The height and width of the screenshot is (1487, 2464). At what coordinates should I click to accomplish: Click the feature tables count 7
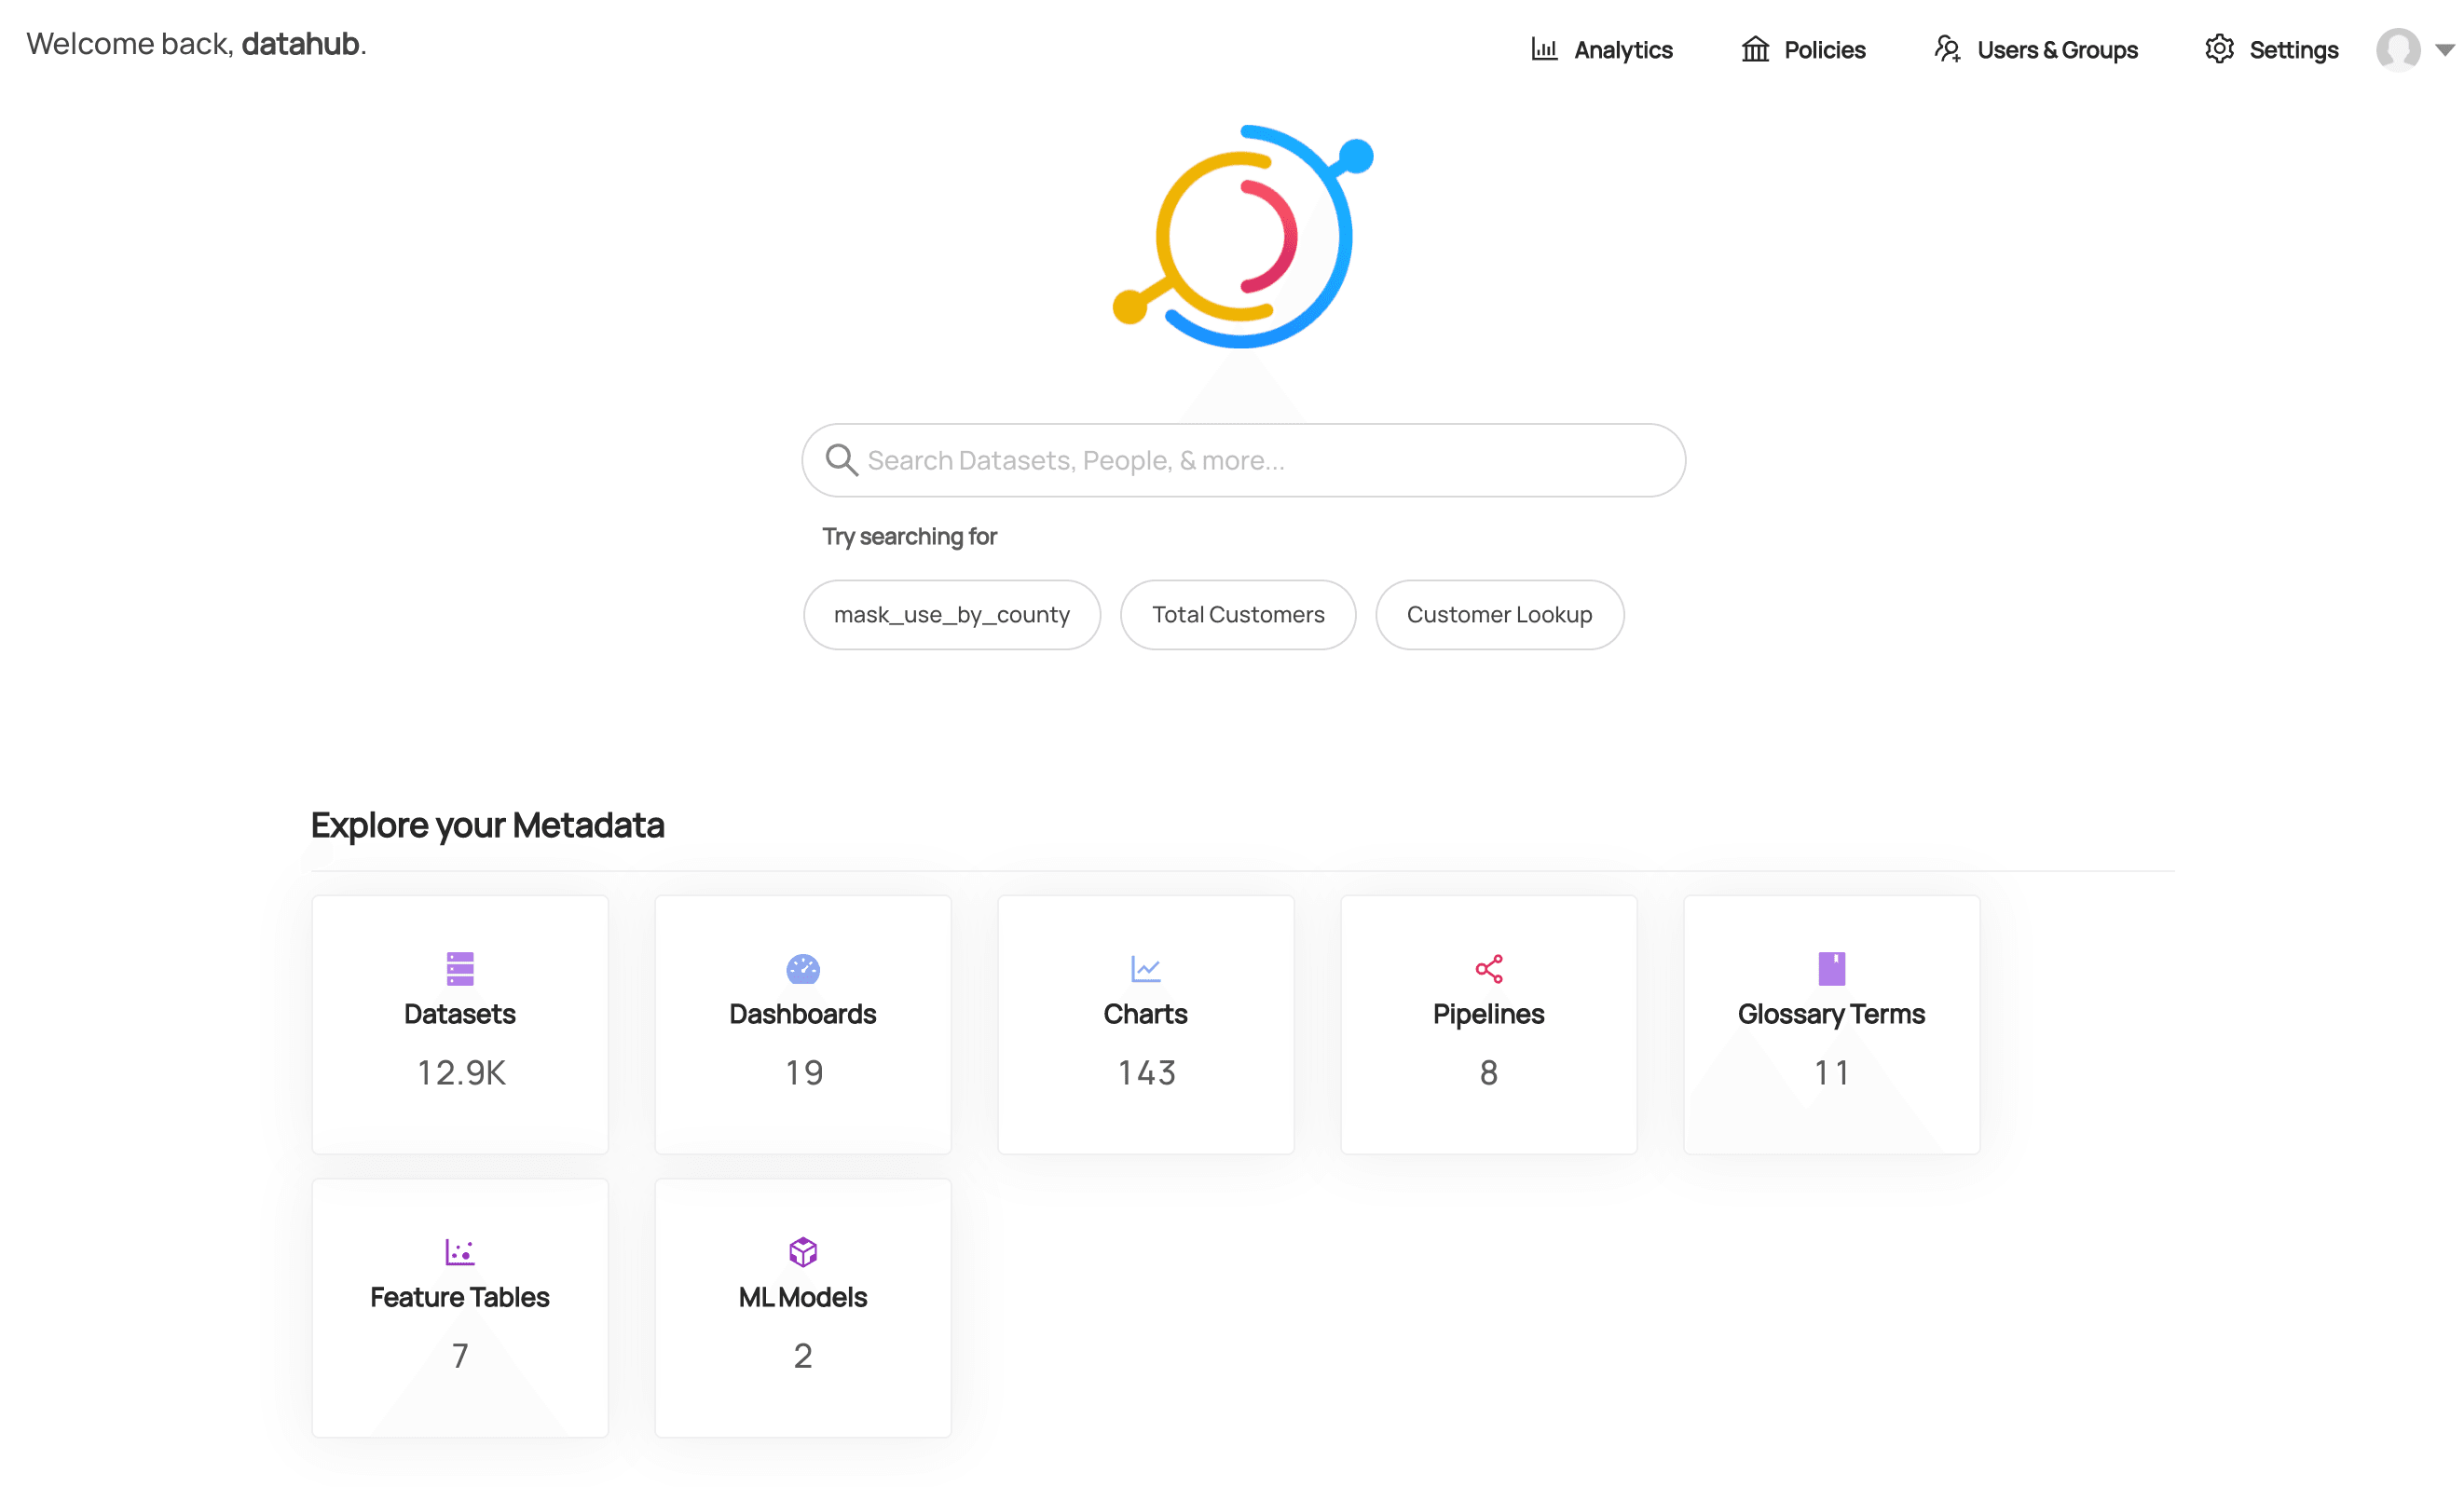[x=460, y=1355]
